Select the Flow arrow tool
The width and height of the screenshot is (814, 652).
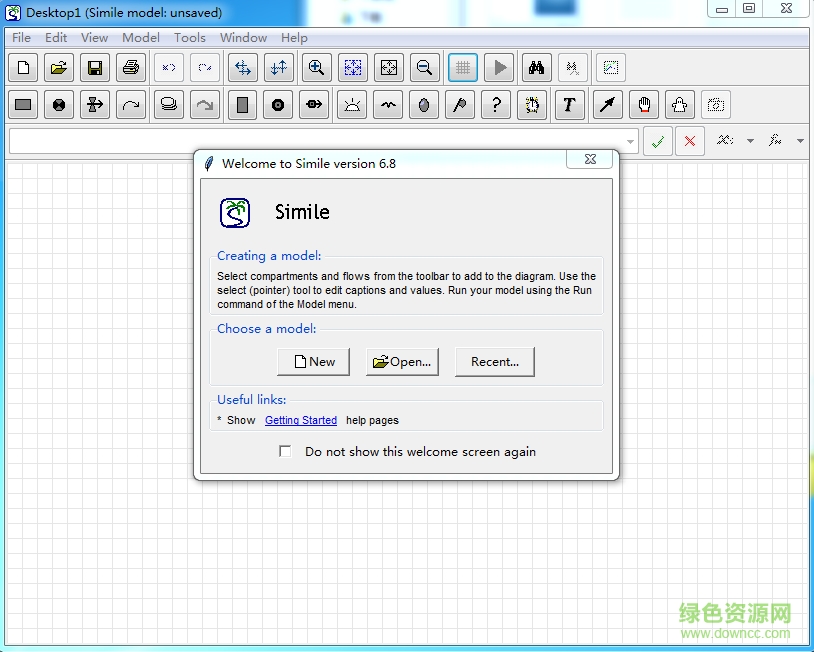(x=95, y=104)
